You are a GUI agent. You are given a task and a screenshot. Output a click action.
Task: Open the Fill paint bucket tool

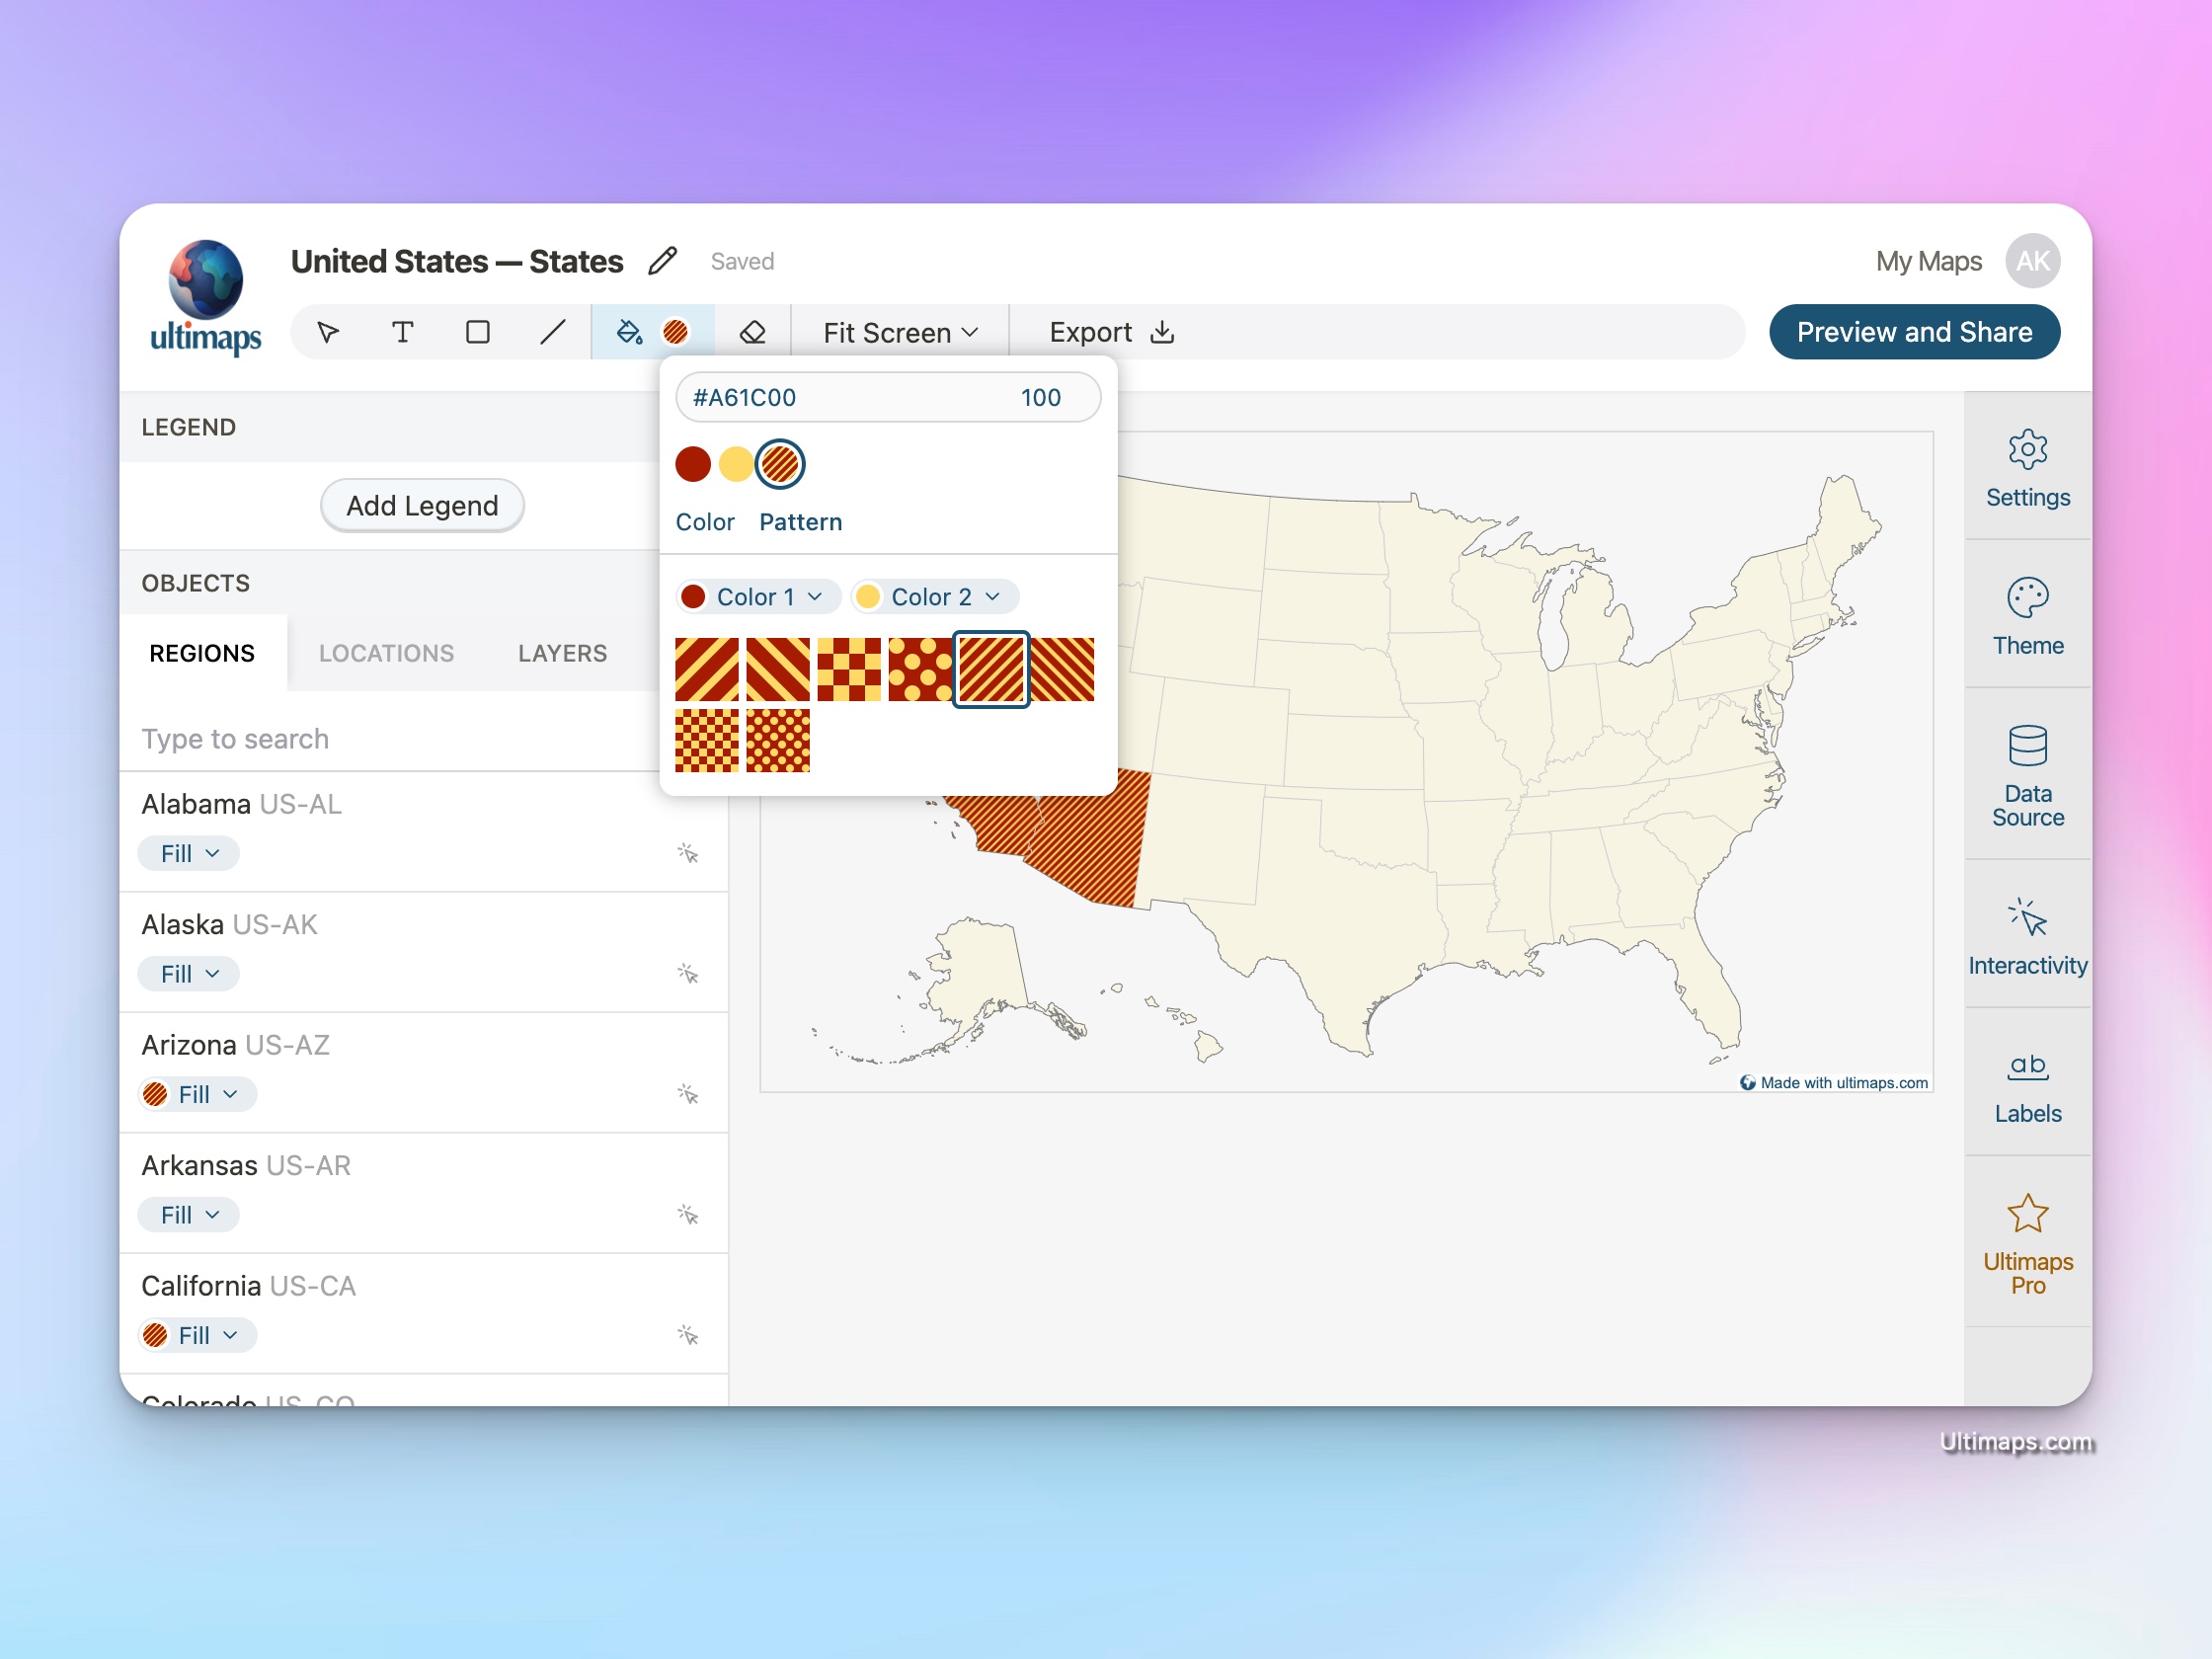point(629,332)
